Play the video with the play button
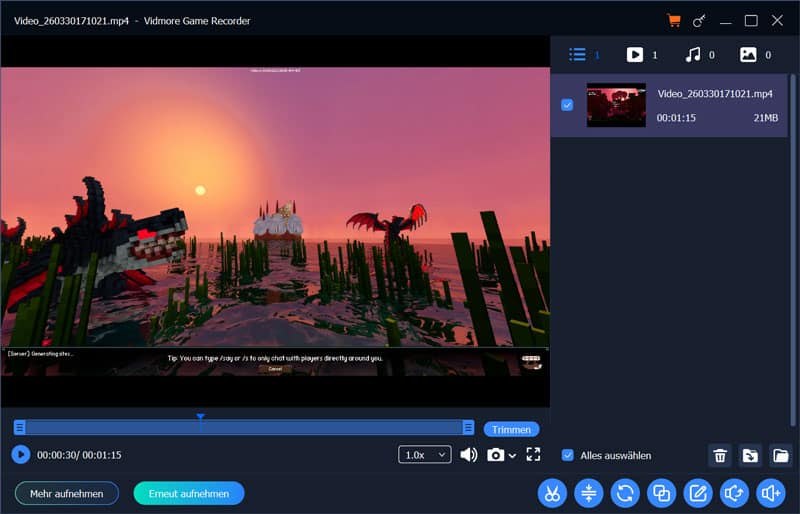The width and height of the screenshot is (800, 514). [21, 455]
